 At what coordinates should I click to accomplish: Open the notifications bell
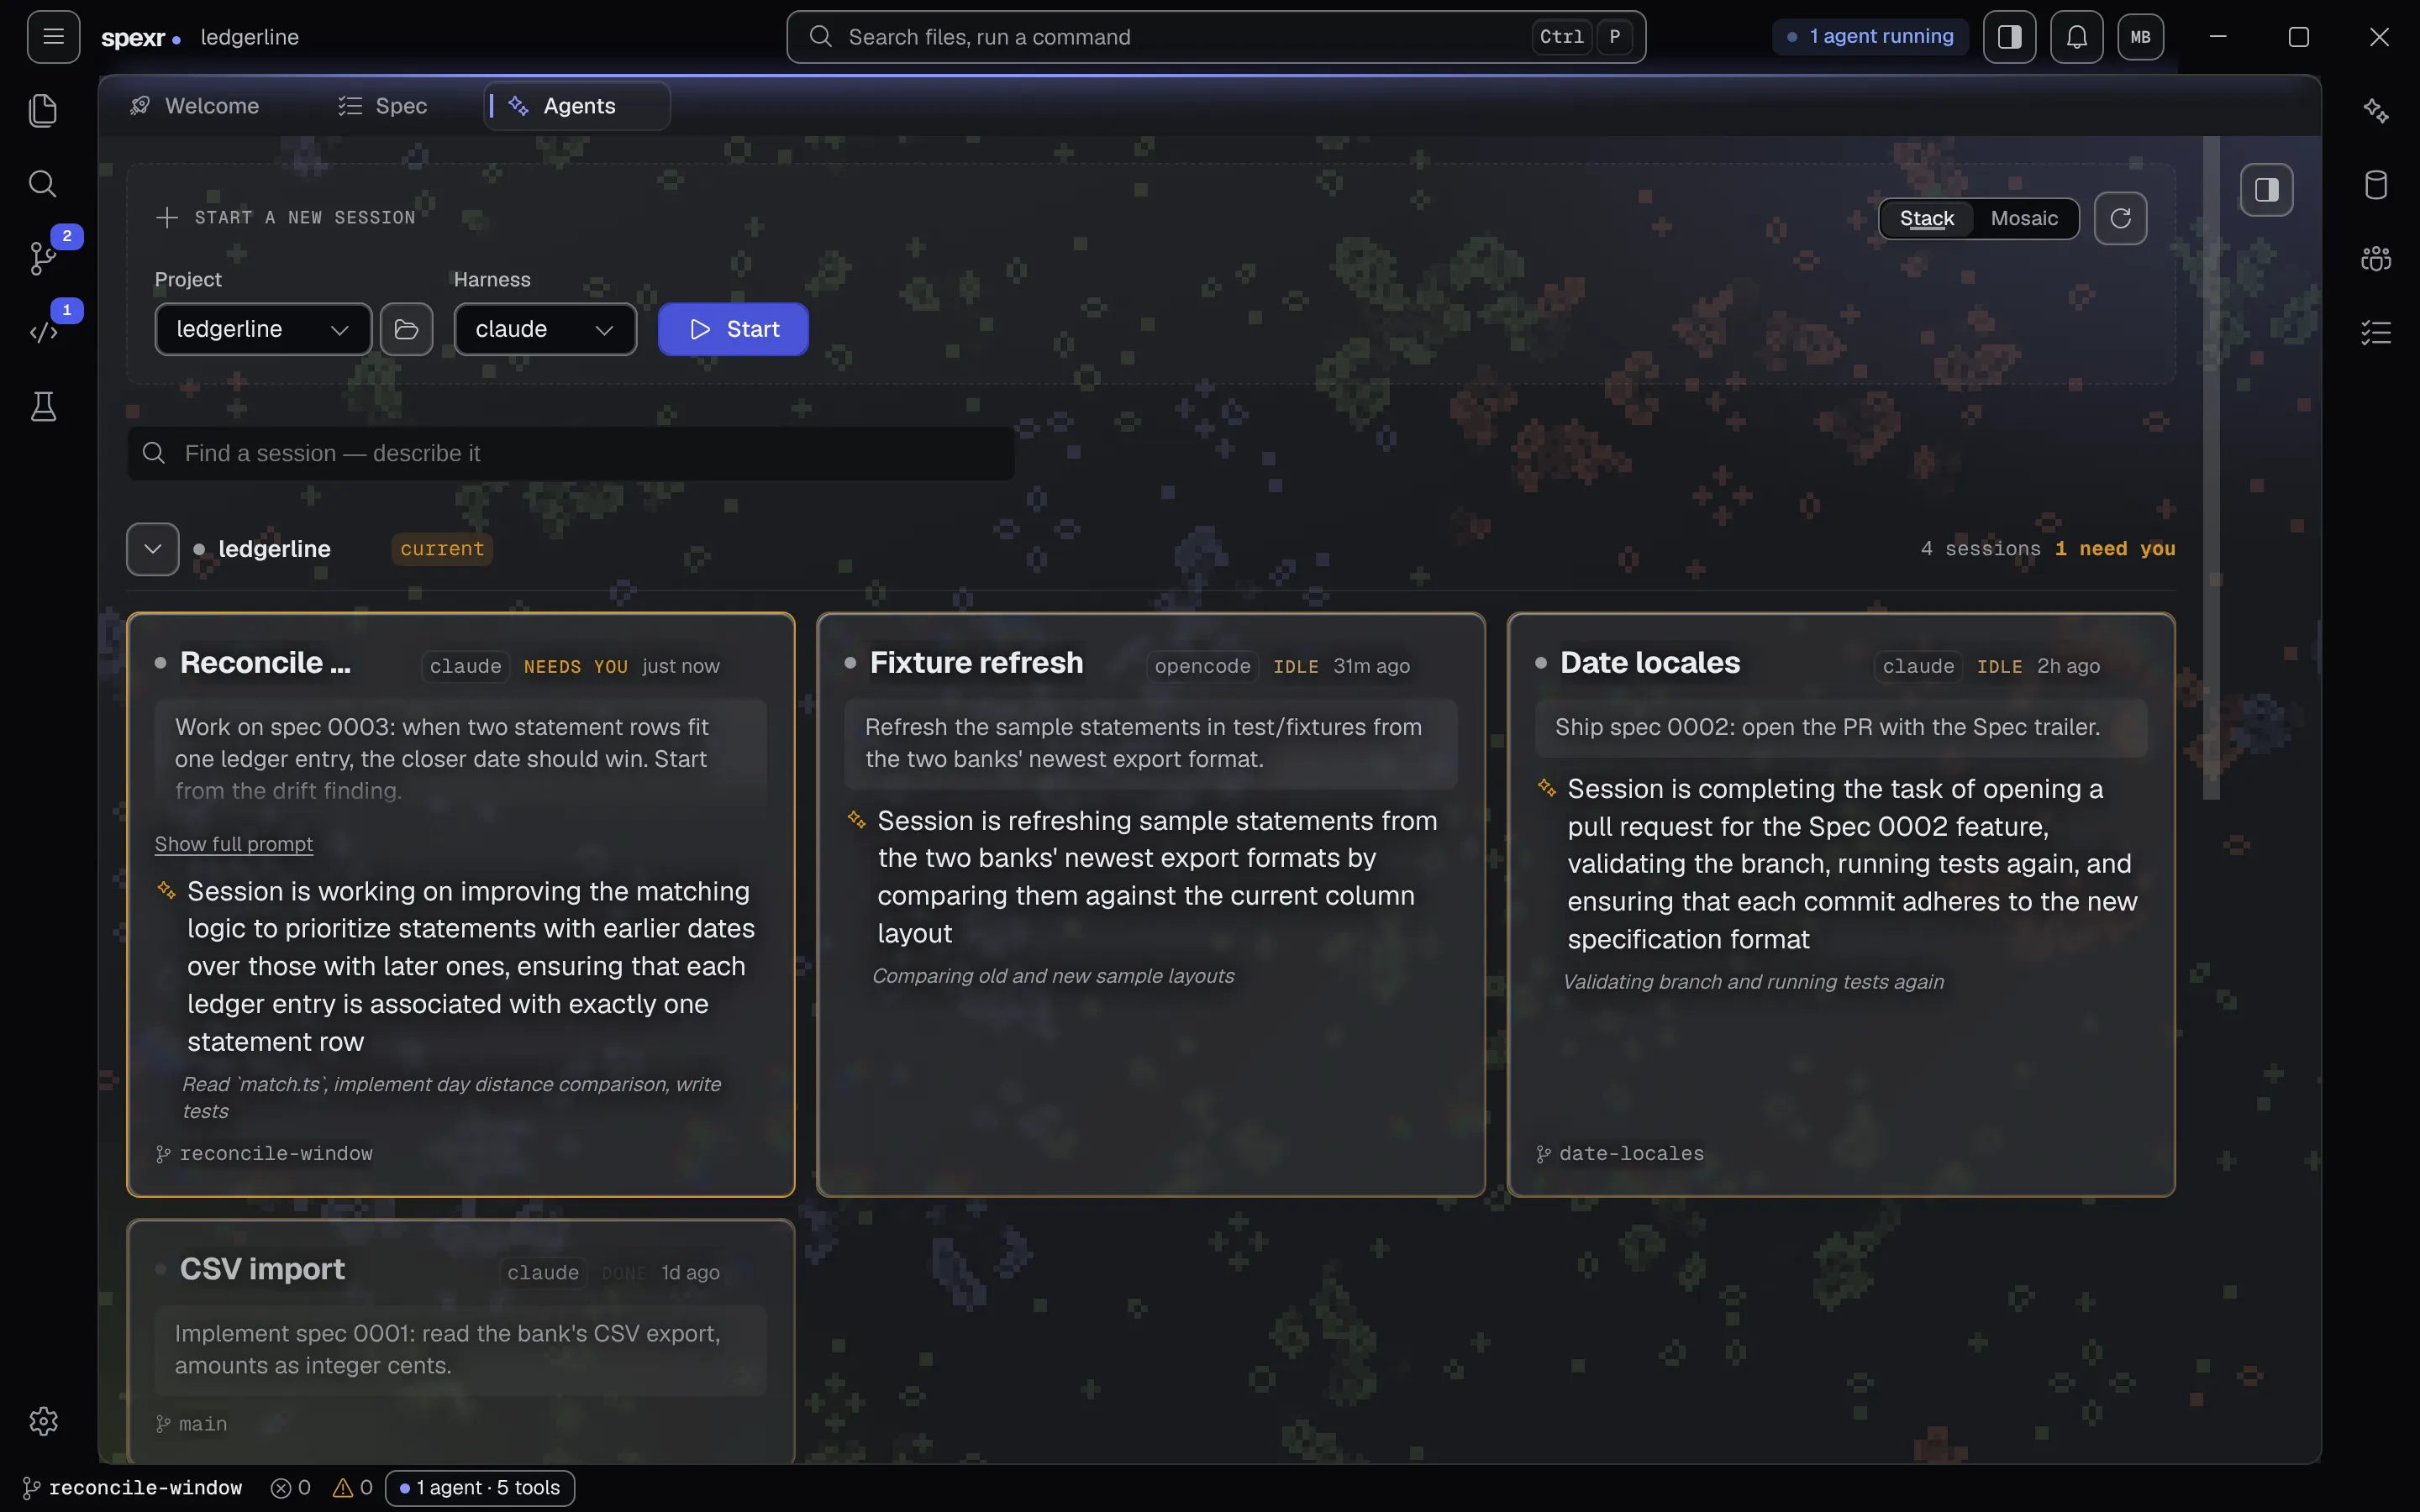tap(2076, 37)
